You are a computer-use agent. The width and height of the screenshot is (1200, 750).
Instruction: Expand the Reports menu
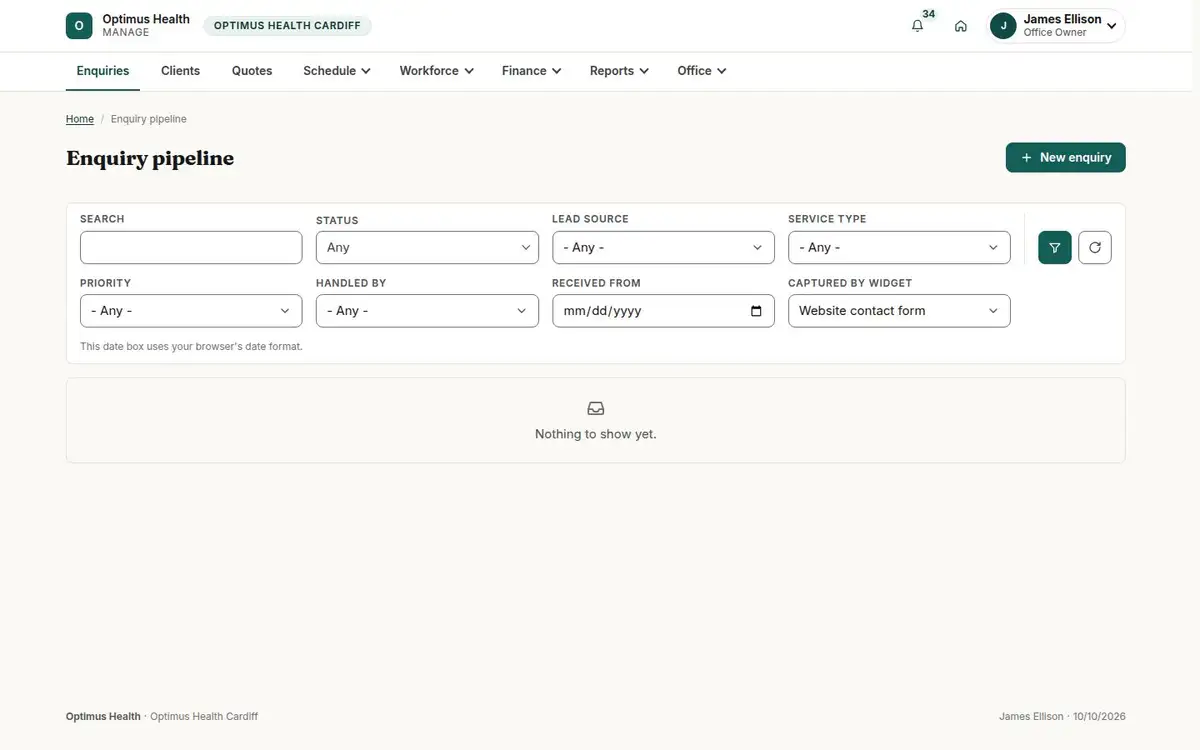(x=619, y=71)
